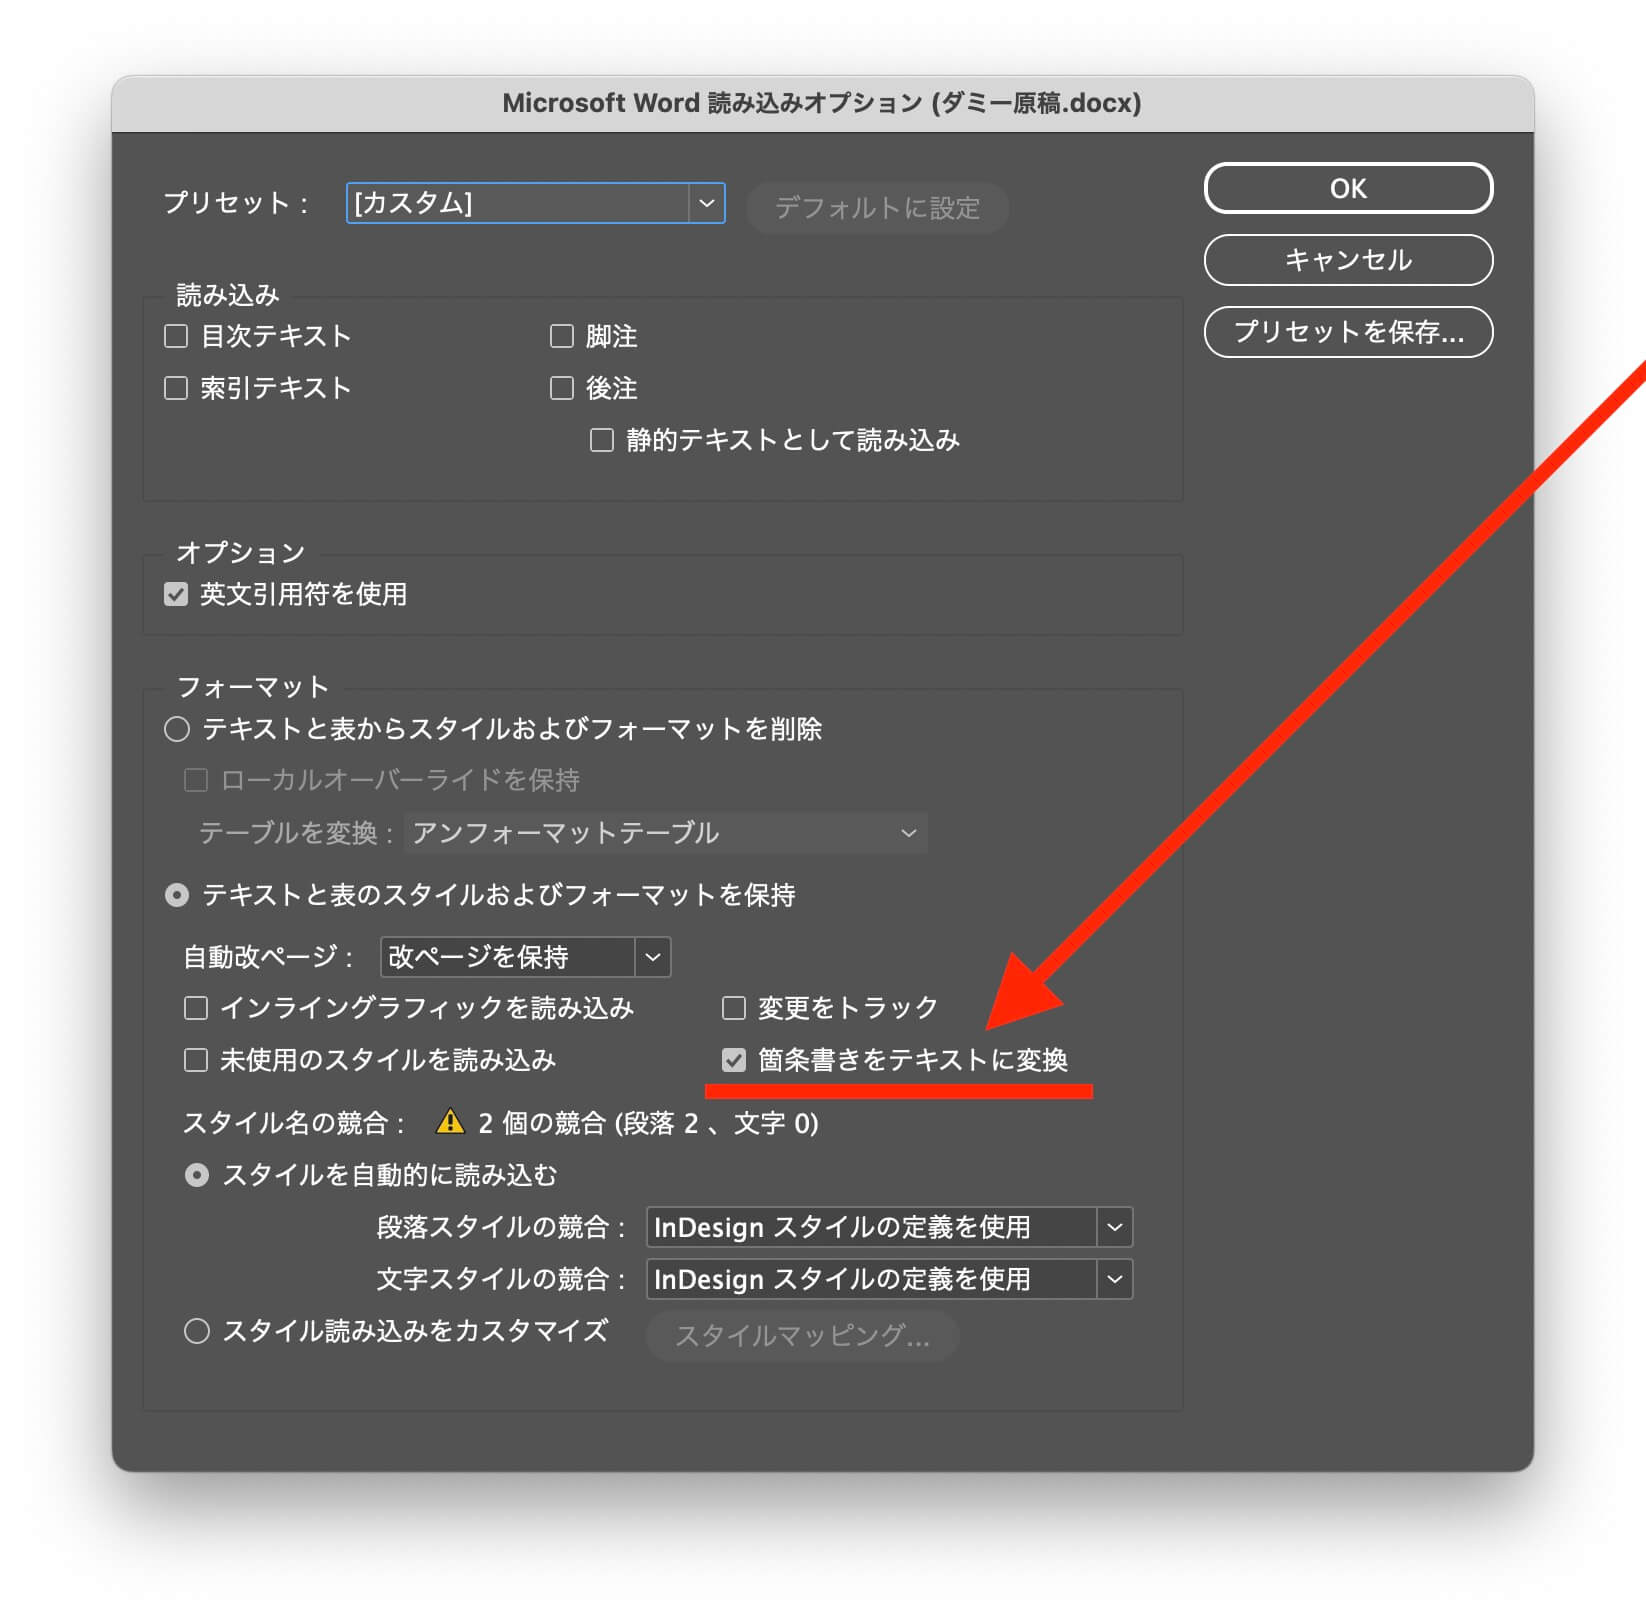Enable the 脚注 checkbox
This screenshot has height=1620, width=1646.
562,336
